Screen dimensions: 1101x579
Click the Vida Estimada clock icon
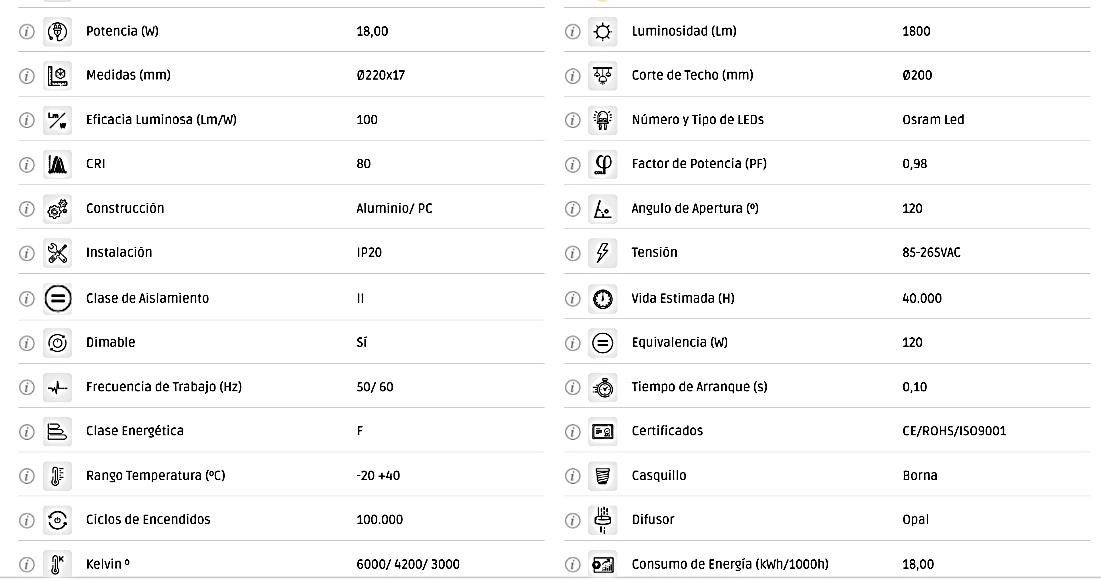[x=603, y=298]
